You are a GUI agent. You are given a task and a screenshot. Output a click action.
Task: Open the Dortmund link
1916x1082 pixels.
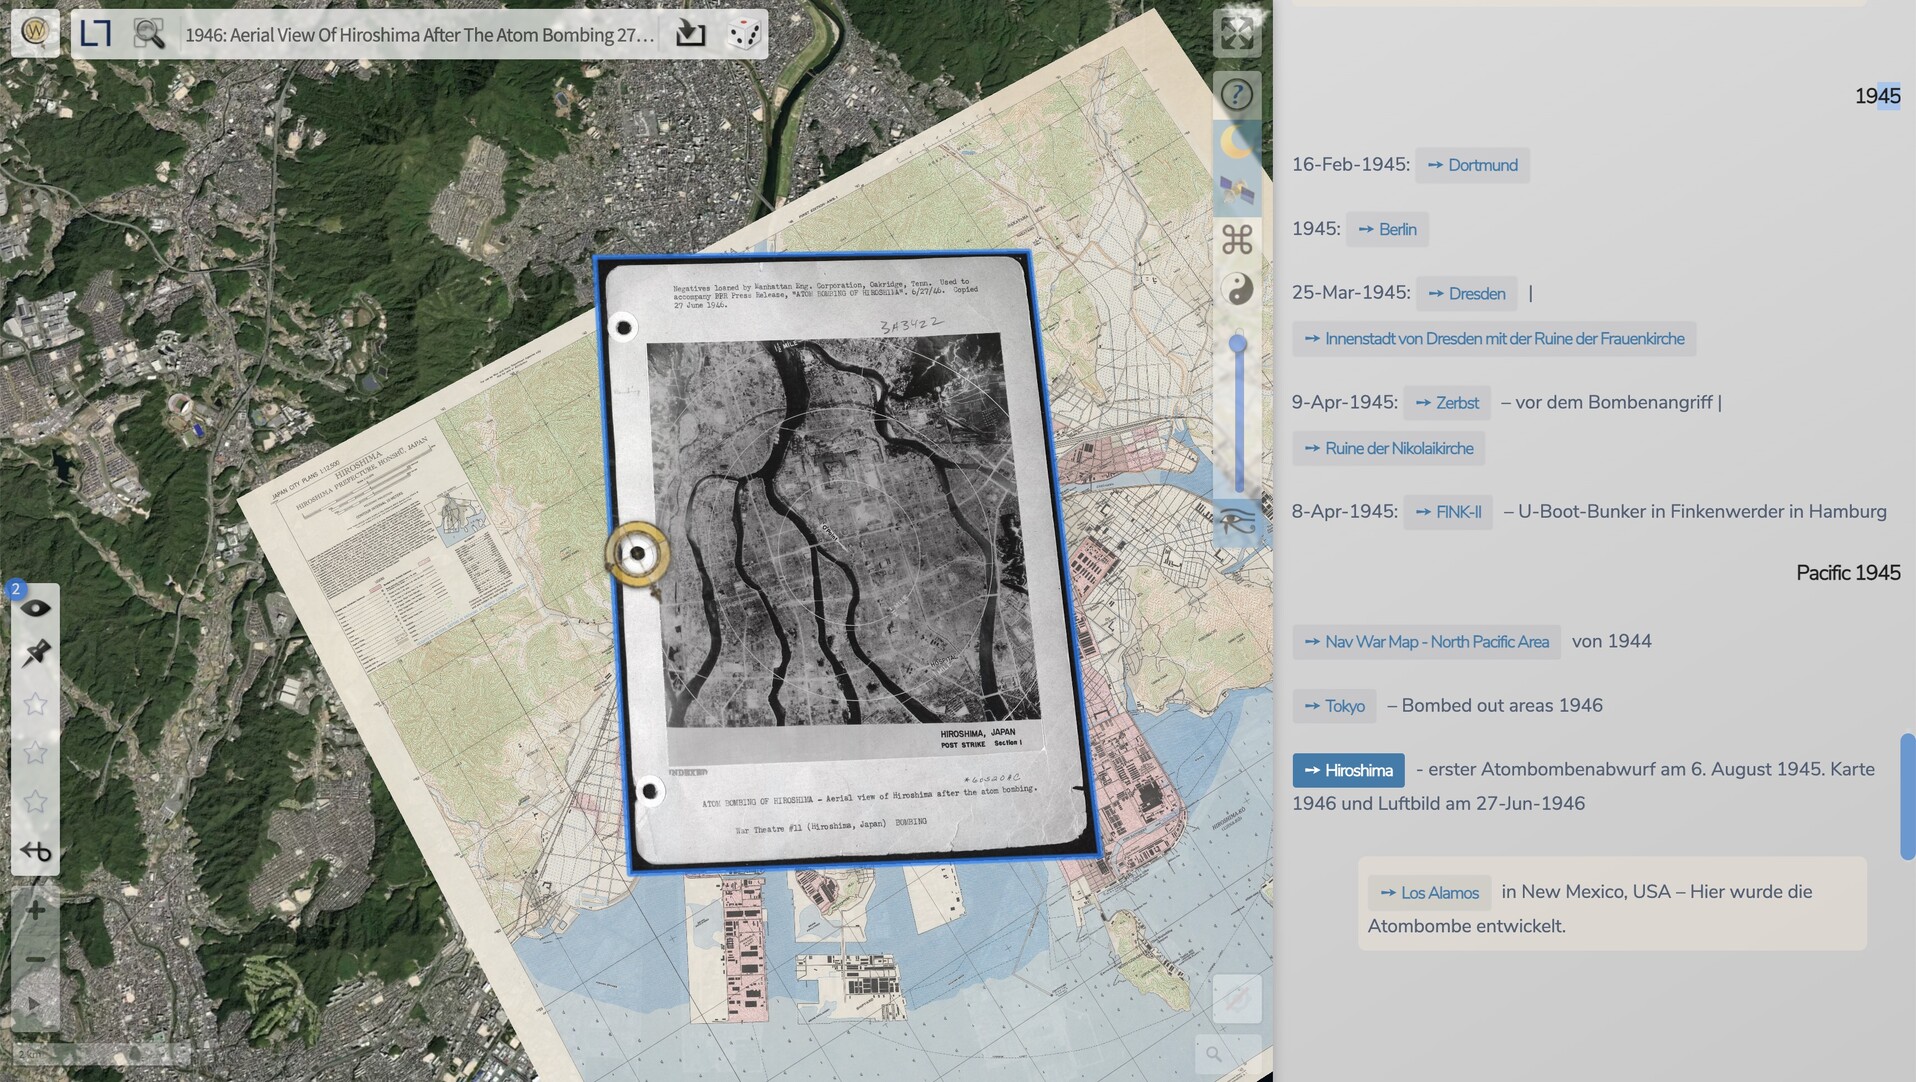(x=1472, y=165)
